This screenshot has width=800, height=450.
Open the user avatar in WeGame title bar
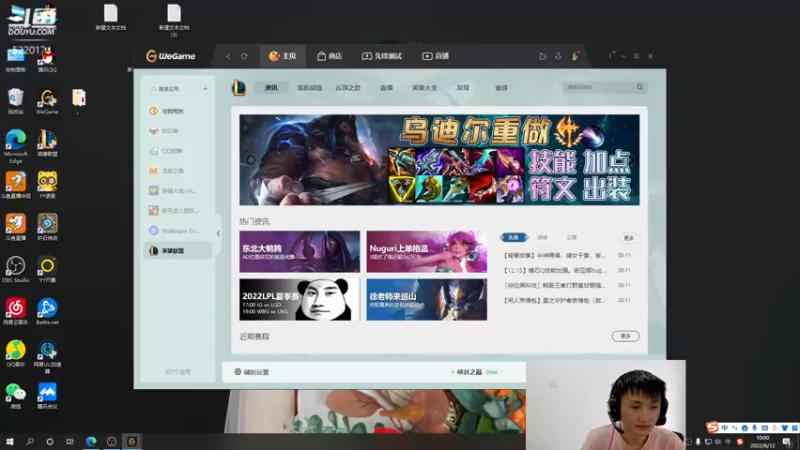pyautogui.click(x=575, y=56)
